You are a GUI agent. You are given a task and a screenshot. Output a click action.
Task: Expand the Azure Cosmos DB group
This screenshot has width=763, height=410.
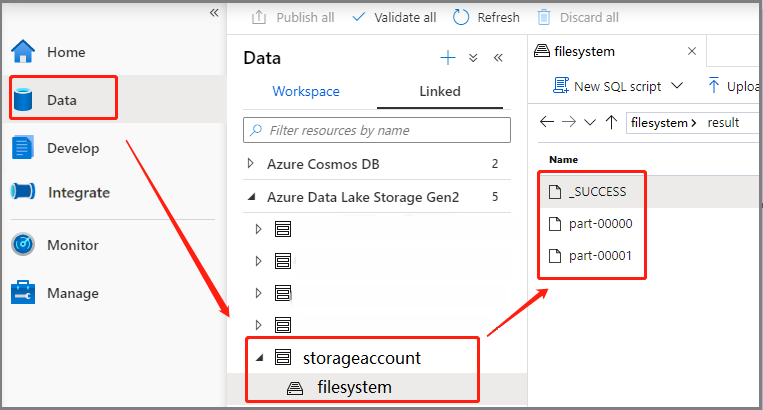pyautogui.click(x=251, y=163)
